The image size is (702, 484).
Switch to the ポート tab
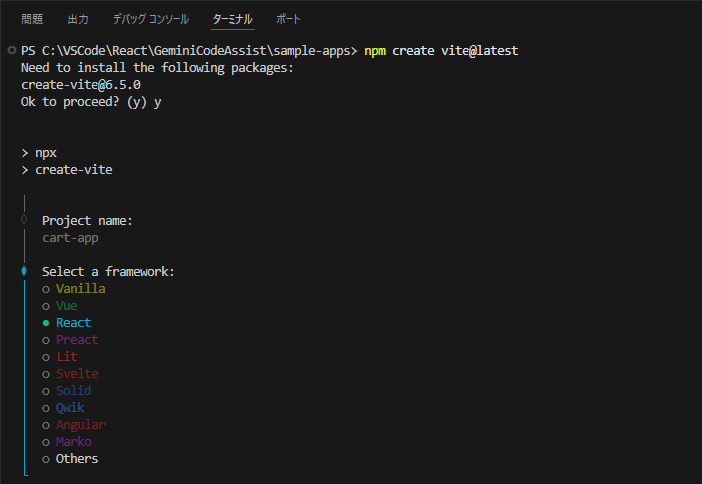tap(288, 19)
